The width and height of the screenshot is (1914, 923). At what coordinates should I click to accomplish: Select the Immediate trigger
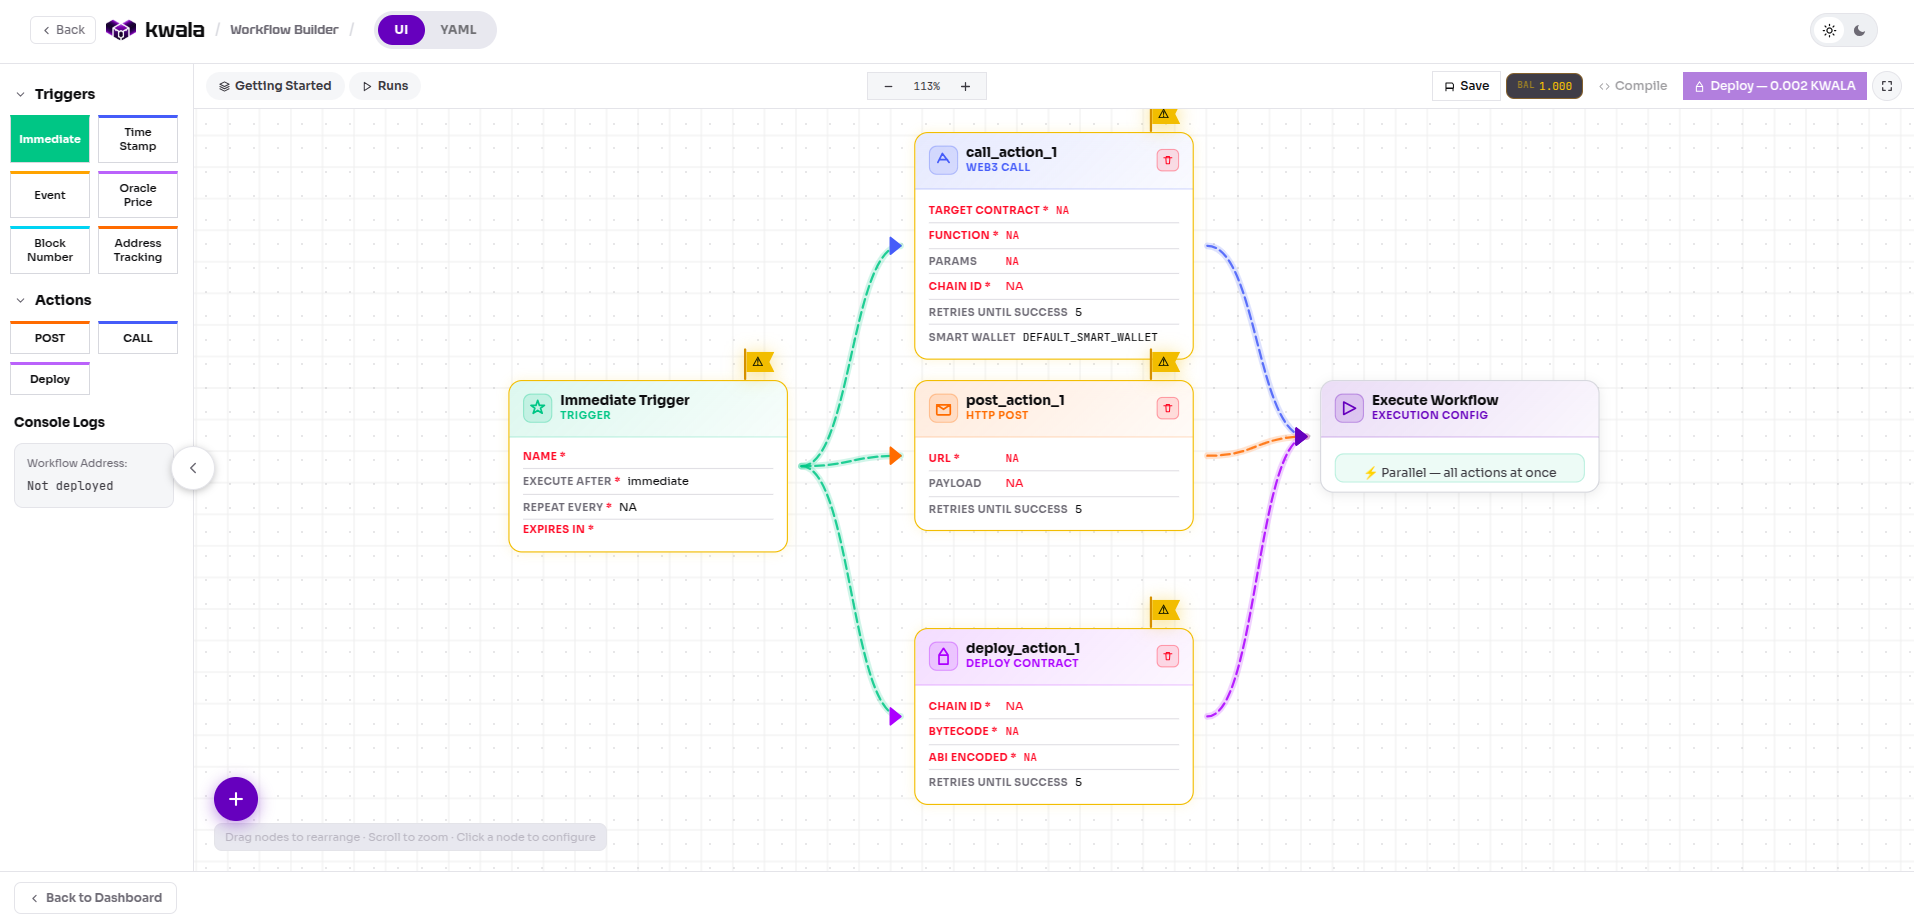point(50,139)
